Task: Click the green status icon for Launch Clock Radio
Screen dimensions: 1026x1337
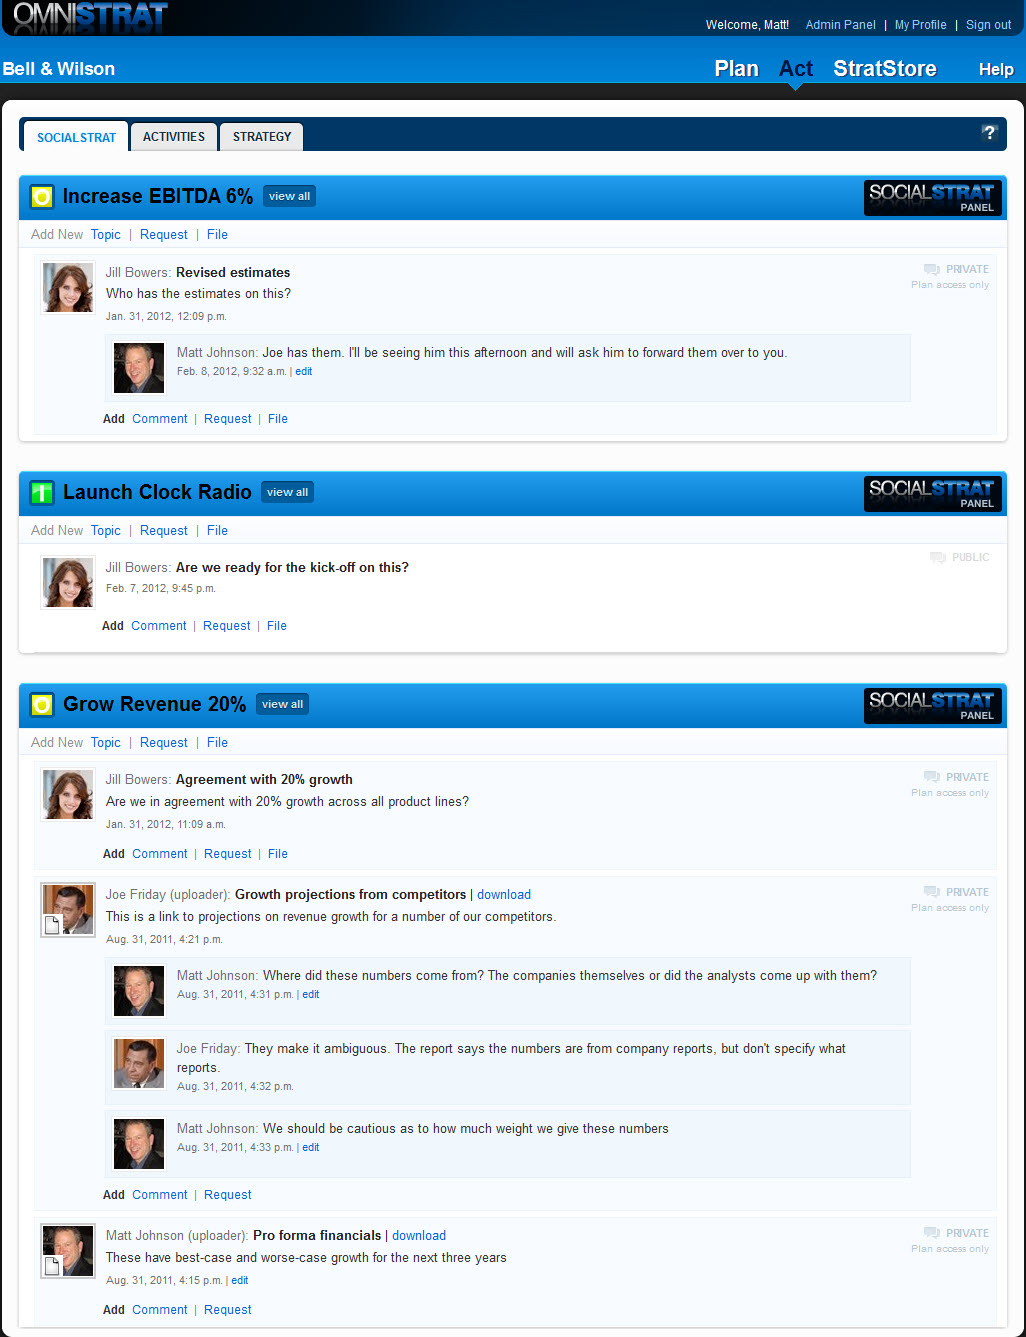Action: (x=42, y=493)
